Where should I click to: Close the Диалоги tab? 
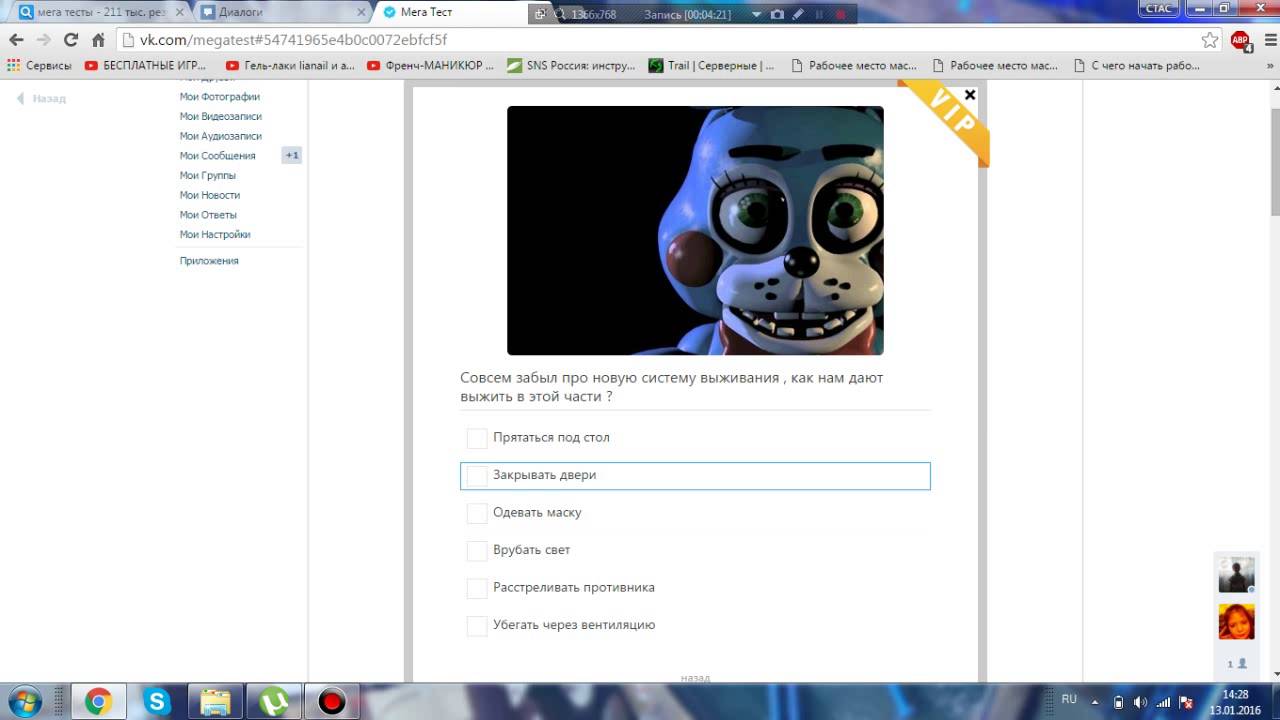tap(361, 12)
